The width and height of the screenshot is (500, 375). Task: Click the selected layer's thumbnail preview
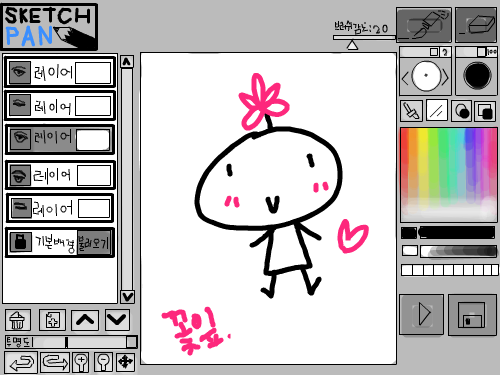tap(93, 140)
